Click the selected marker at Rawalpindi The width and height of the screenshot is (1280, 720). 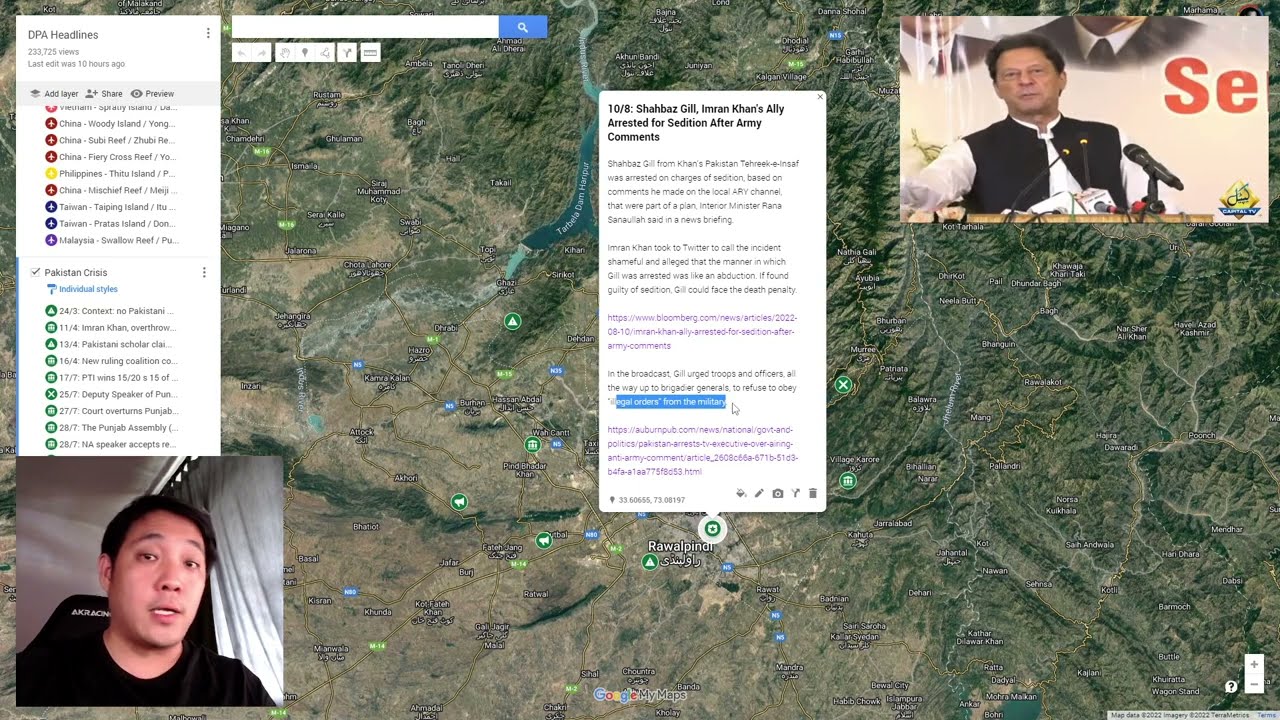tap(712, 528)
